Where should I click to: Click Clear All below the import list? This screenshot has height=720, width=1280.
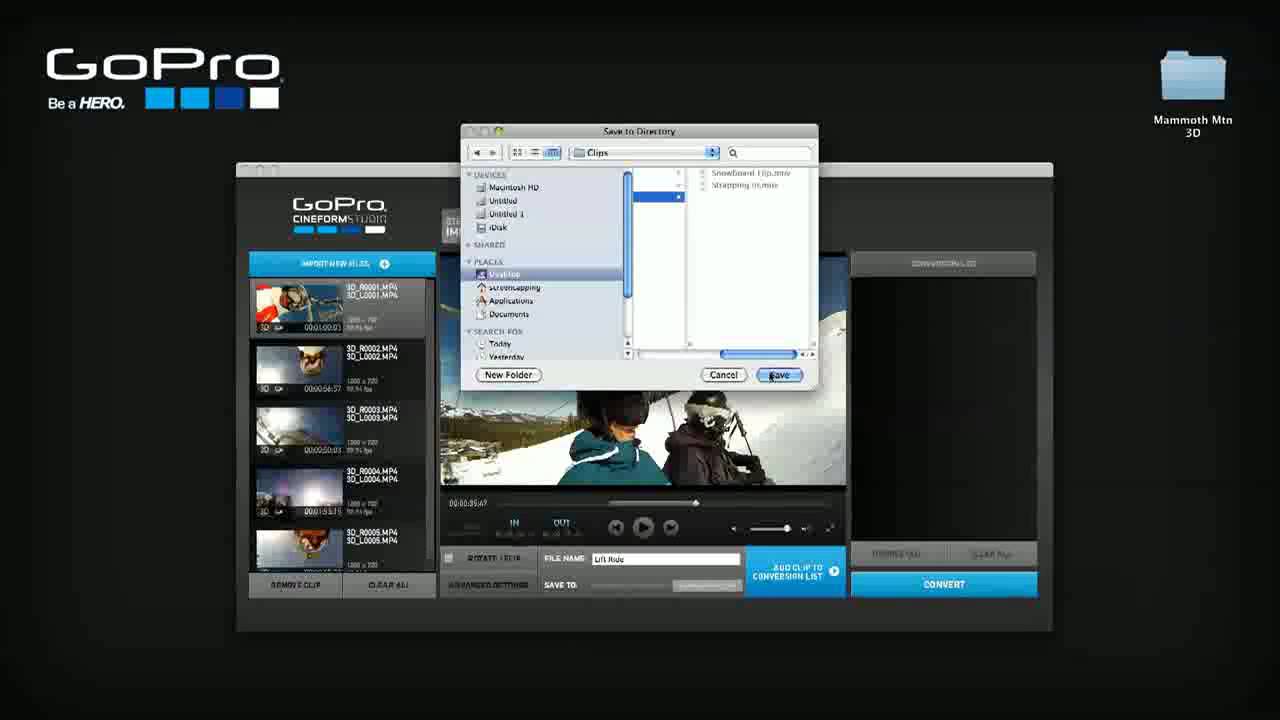click(388, 585)
